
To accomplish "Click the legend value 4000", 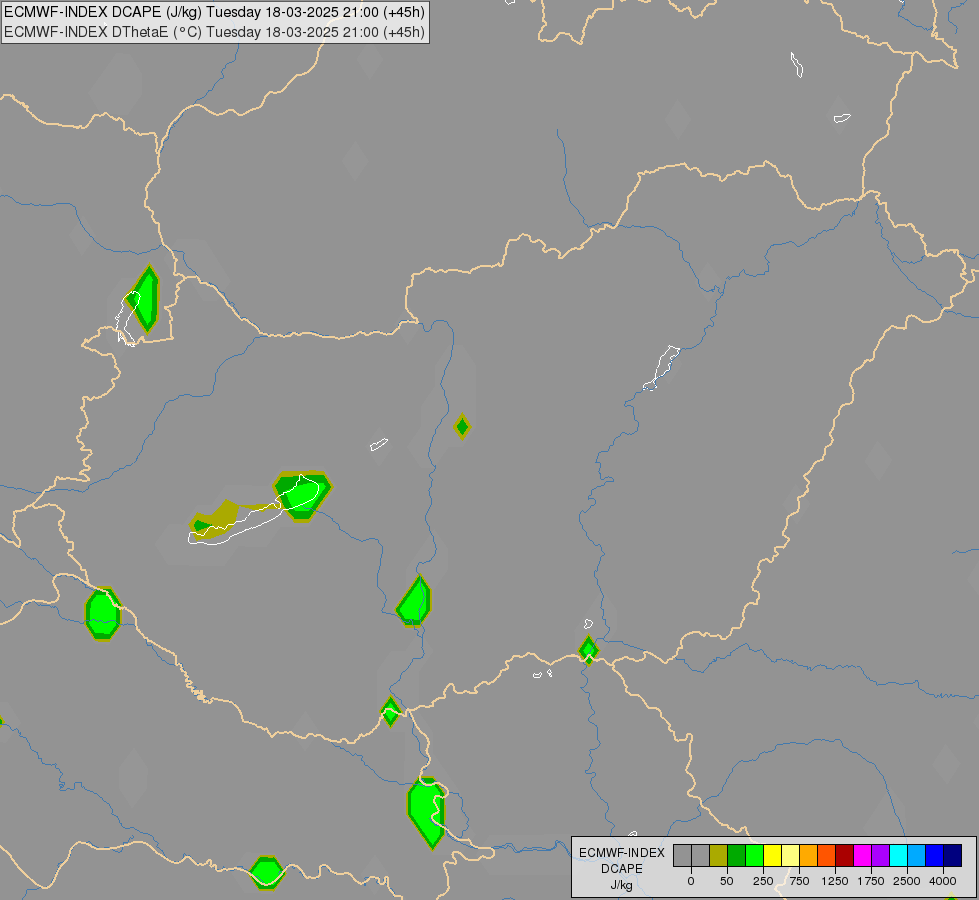I will [943, 881].
